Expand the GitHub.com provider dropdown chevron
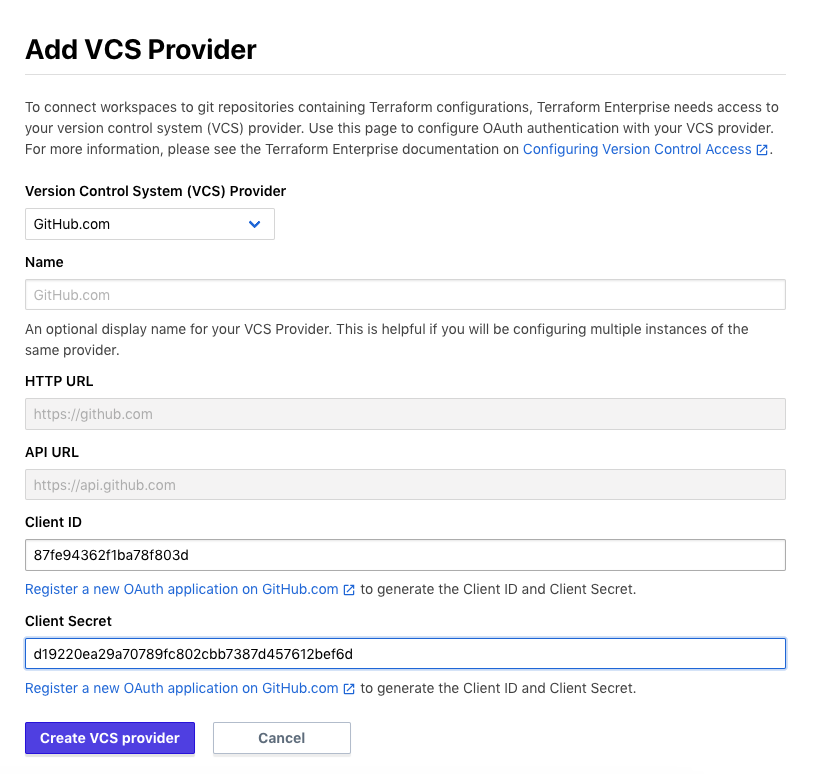This screenshot has width=813, height=774. (x=254, y=224)
